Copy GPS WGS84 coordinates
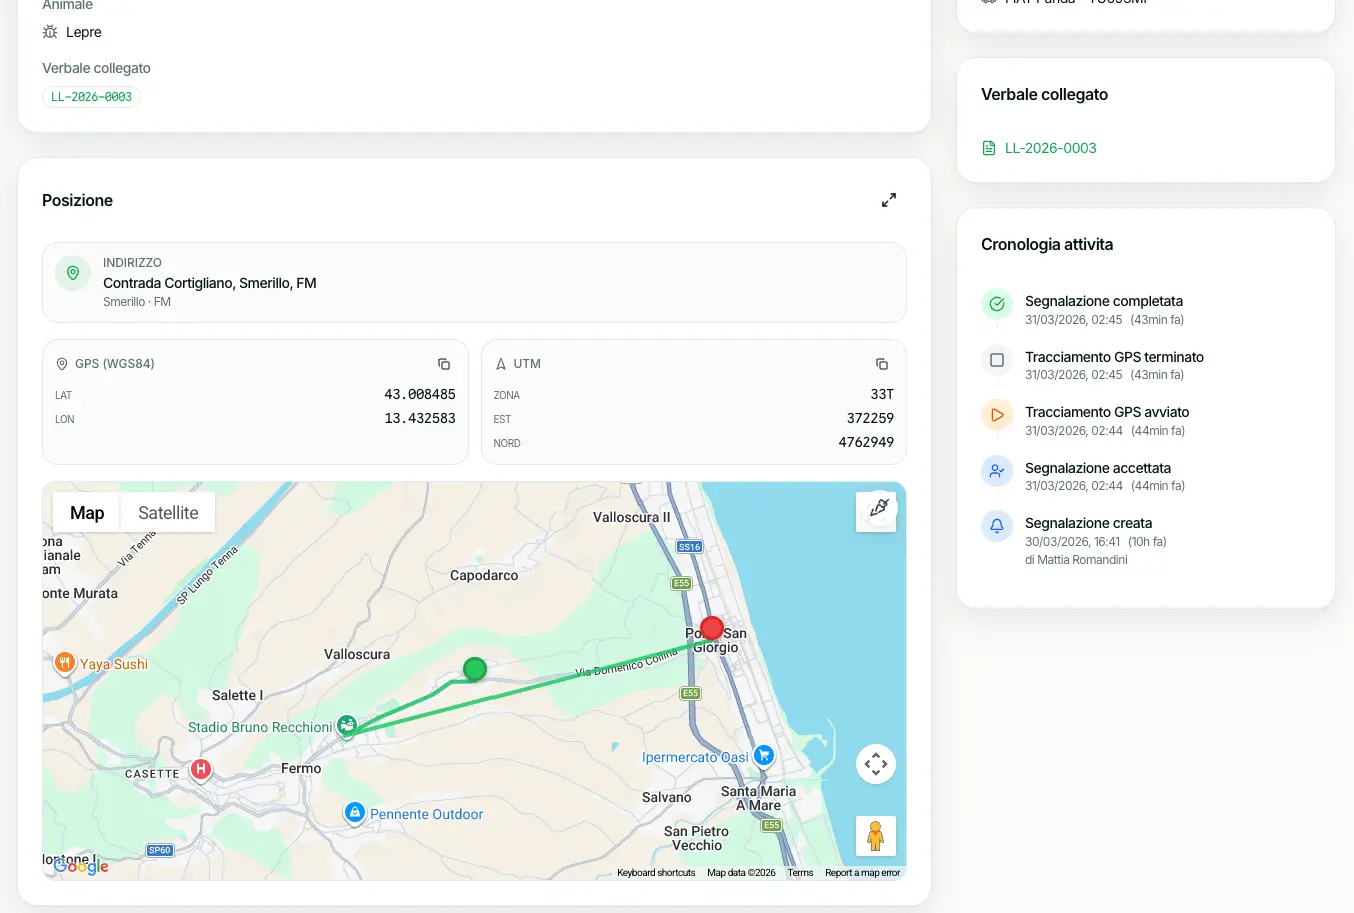Screen dimensions: 1354x913 tap(444, 364)
